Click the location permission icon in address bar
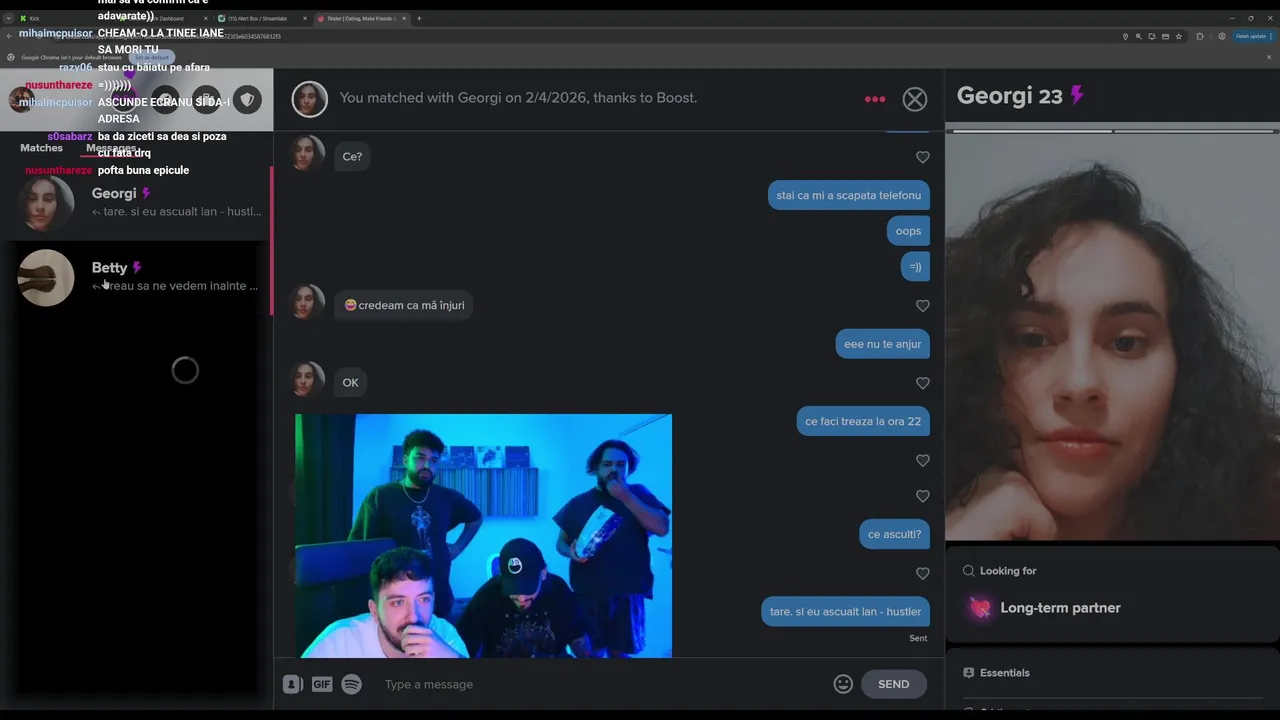The height and width of the screenshot is (720, 1280). pyautogui.click(x=1125, y=36)
